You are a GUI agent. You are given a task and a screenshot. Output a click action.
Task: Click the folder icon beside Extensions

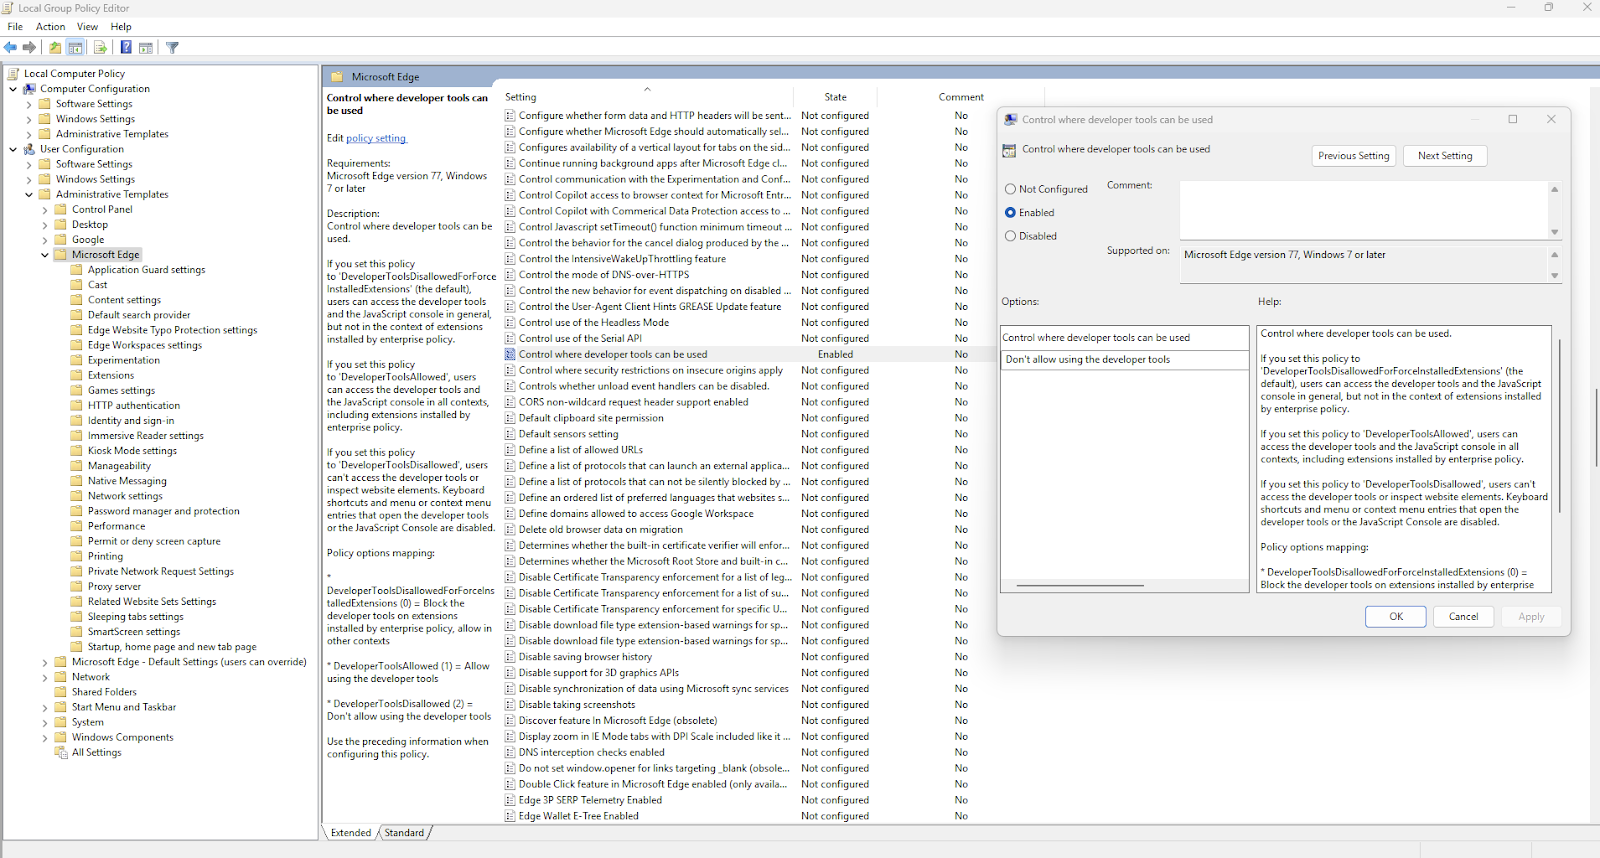click(77, 375)
